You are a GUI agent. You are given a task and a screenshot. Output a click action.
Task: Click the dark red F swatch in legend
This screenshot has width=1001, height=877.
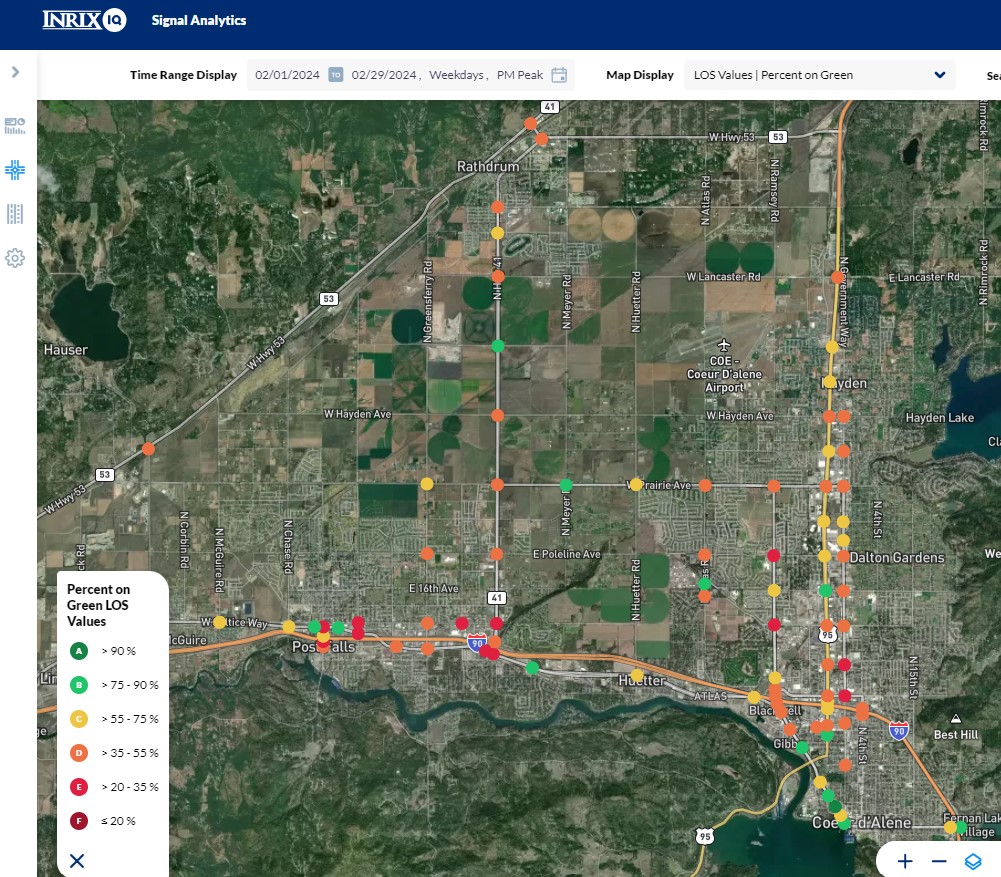(x=79, y=821)
